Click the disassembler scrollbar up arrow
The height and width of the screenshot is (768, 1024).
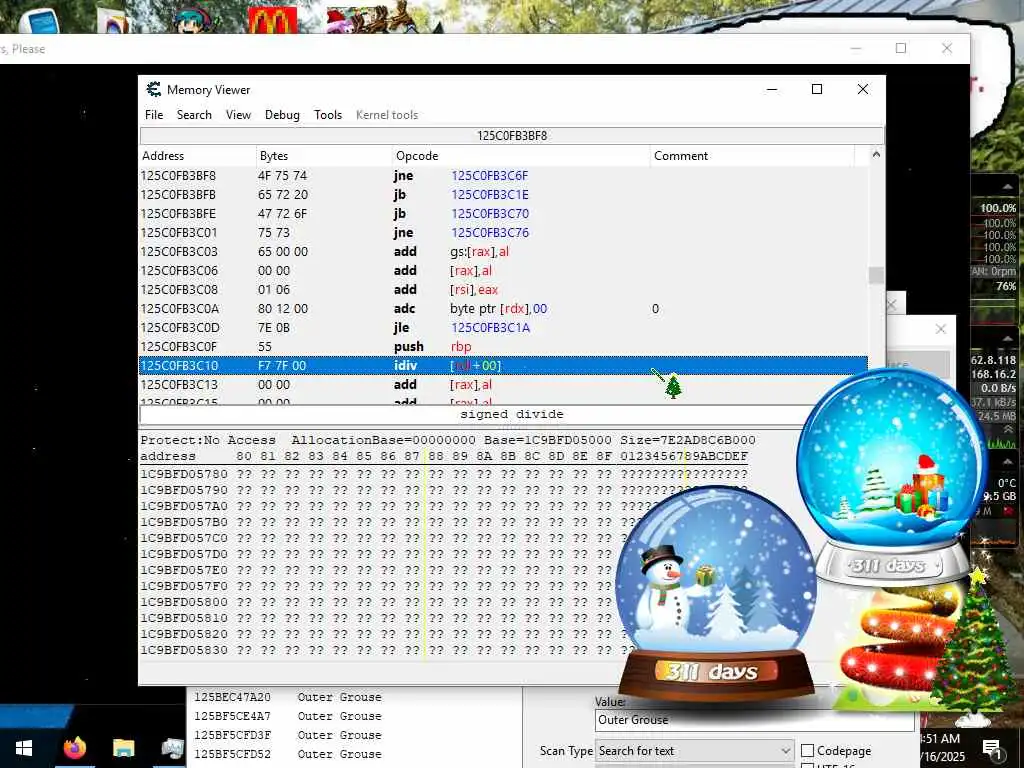876,155
